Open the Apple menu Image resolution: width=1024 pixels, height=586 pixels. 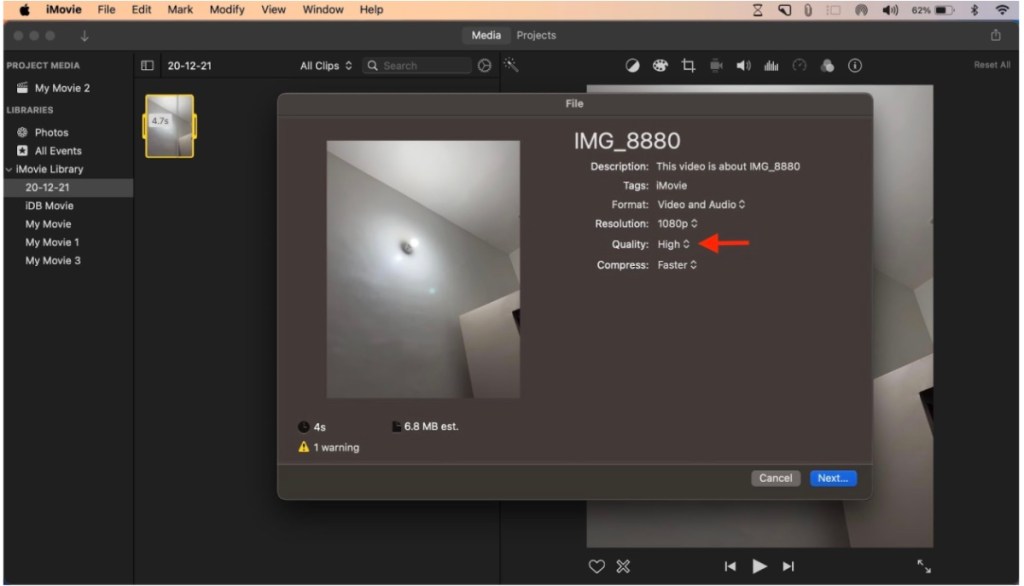tap(24, 10)
